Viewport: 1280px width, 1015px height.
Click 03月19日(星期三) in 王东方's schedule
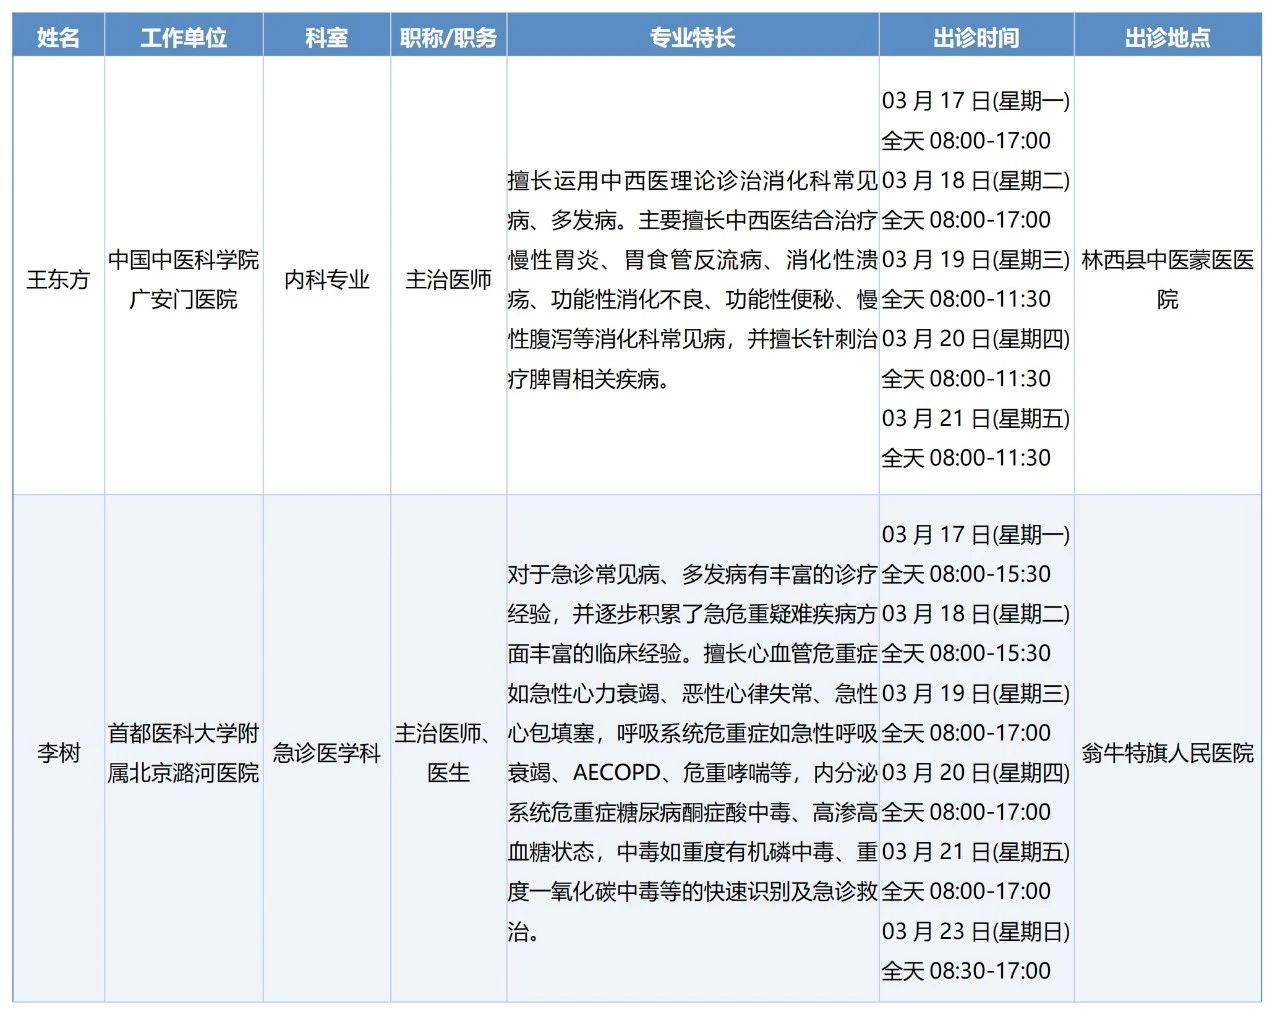click(976, 260)
